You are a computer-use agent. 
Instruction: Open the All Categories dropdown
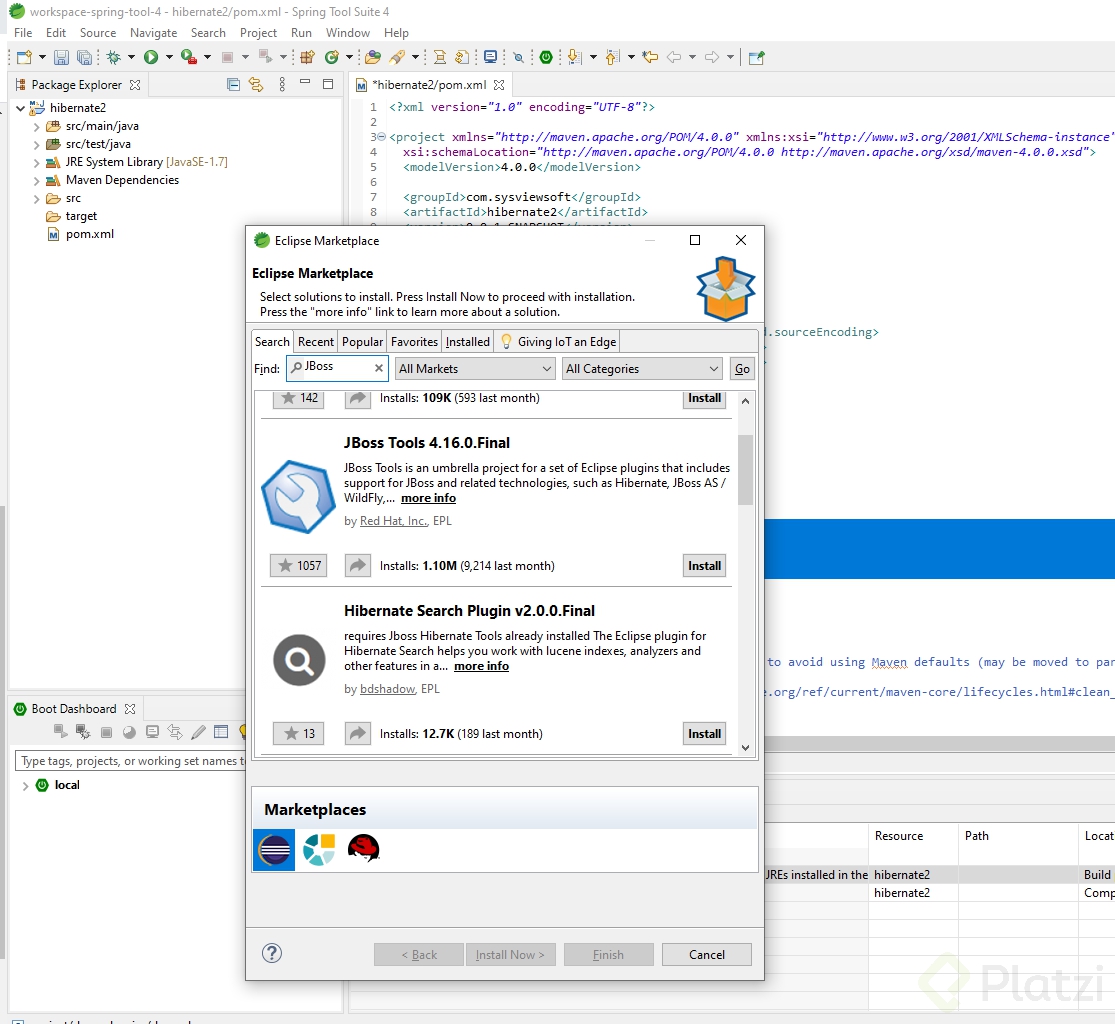click(642, 368)
